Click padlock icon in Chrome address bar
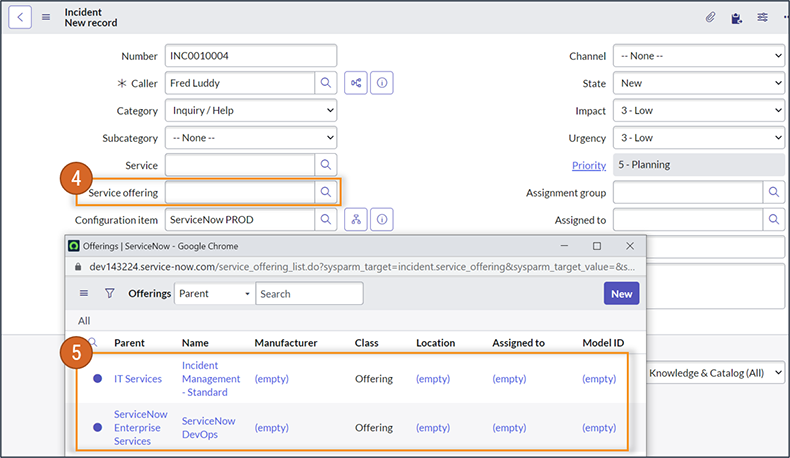 click(78, 267)
